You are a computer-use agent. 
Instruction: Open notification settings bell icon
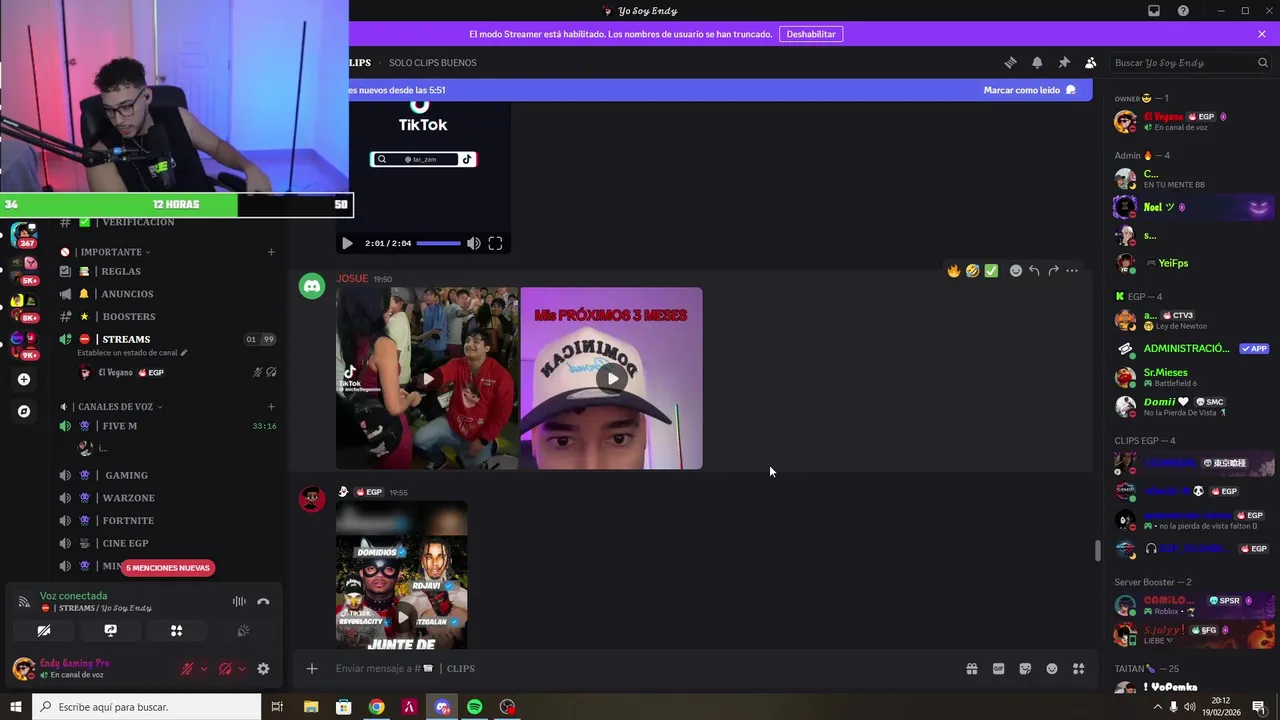point(1037,62)
